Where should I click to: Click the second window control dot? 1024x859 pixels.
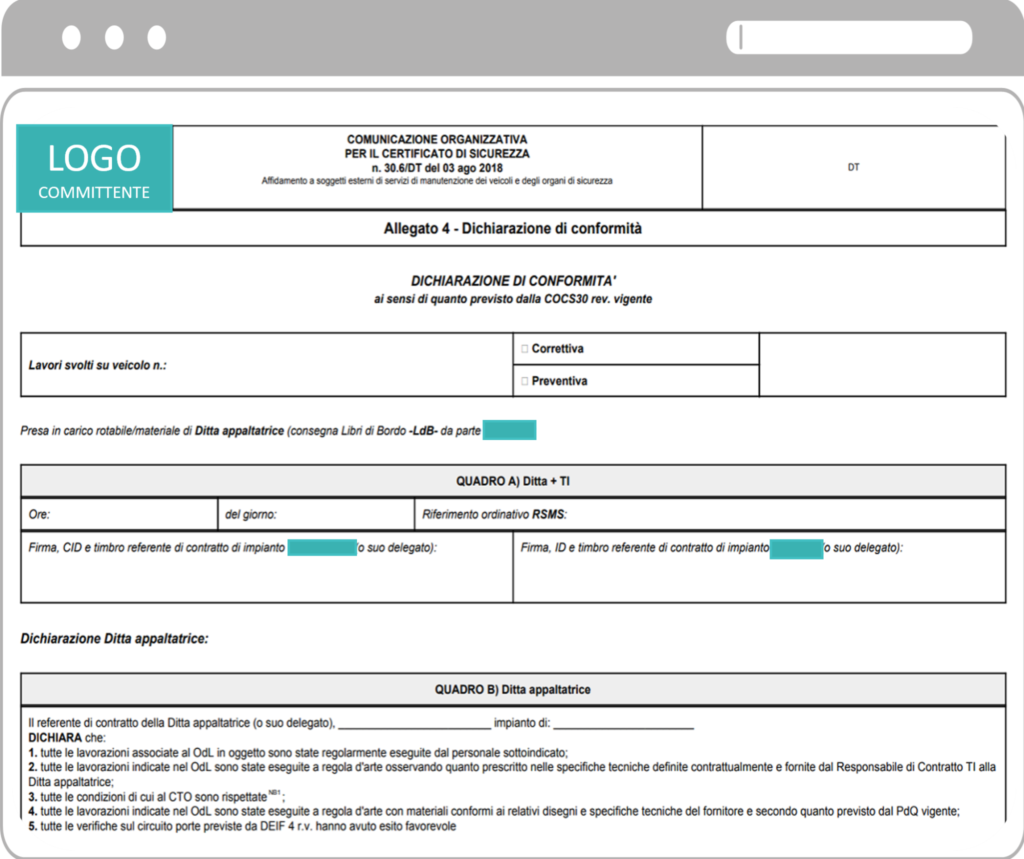pos(114,37)
